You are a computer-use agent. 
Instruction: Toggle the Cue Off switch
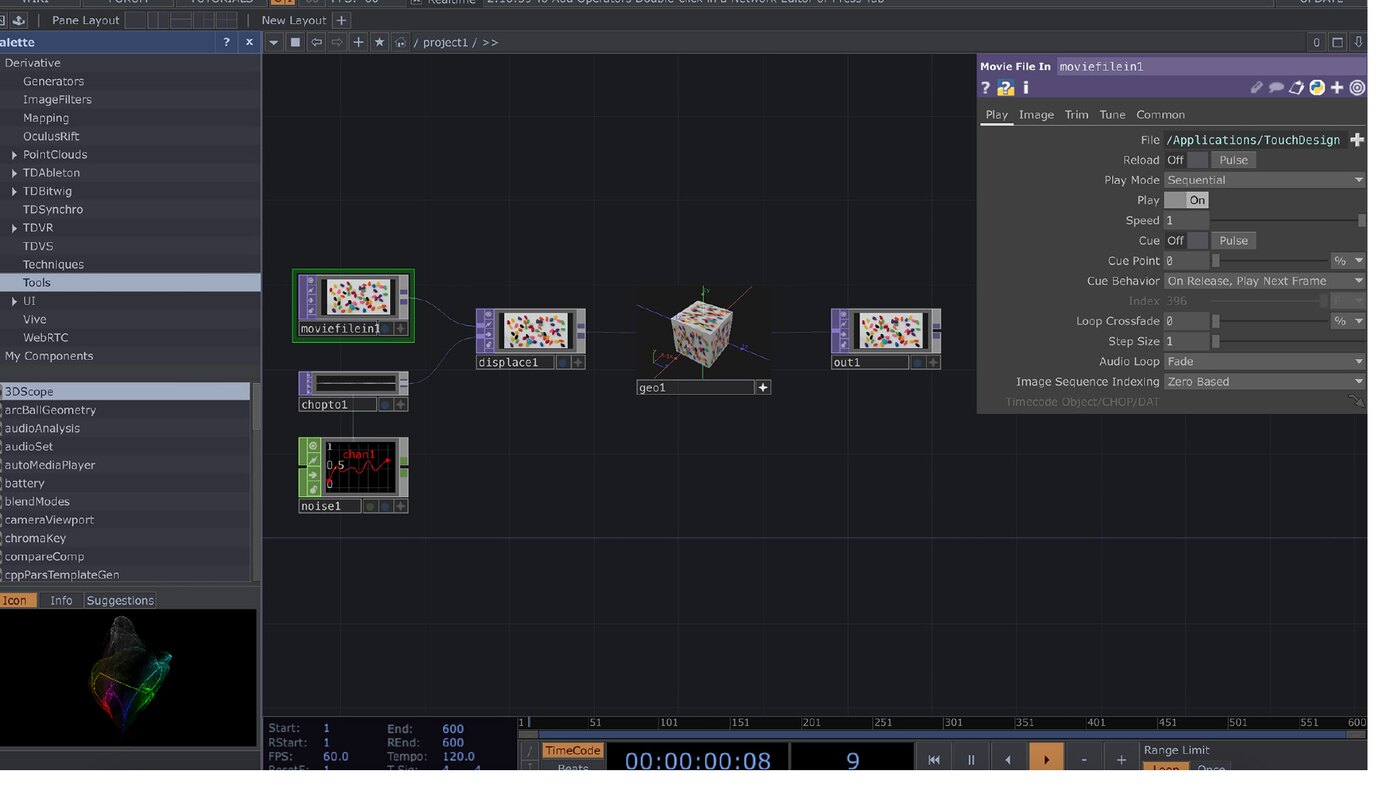[1186, 240]
